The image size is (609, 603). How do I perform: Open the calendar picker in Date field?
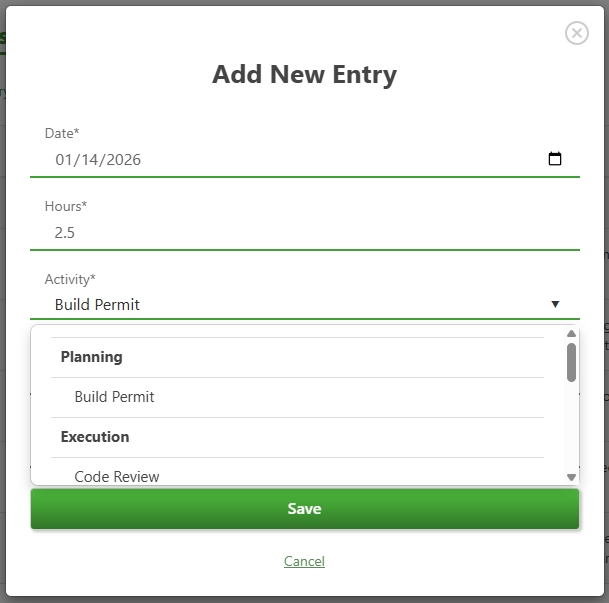tap(555, 159)
